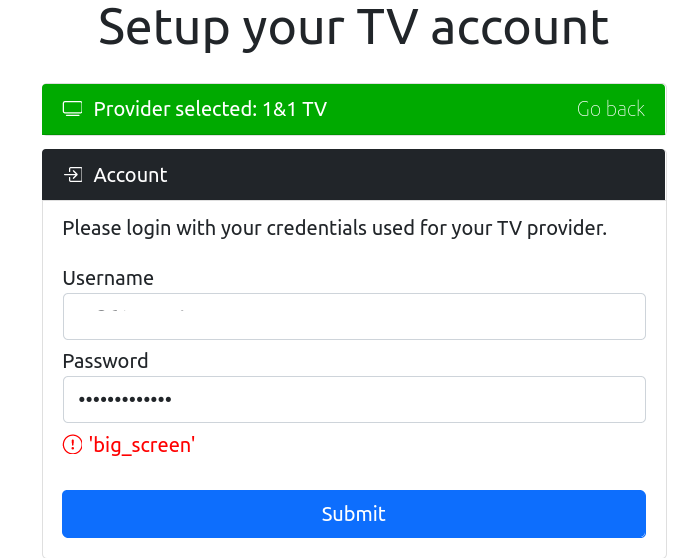Click the login arrow icon beside Account
Image resolution: width=691 pixels, height=558 pixels.
[73, 175]
